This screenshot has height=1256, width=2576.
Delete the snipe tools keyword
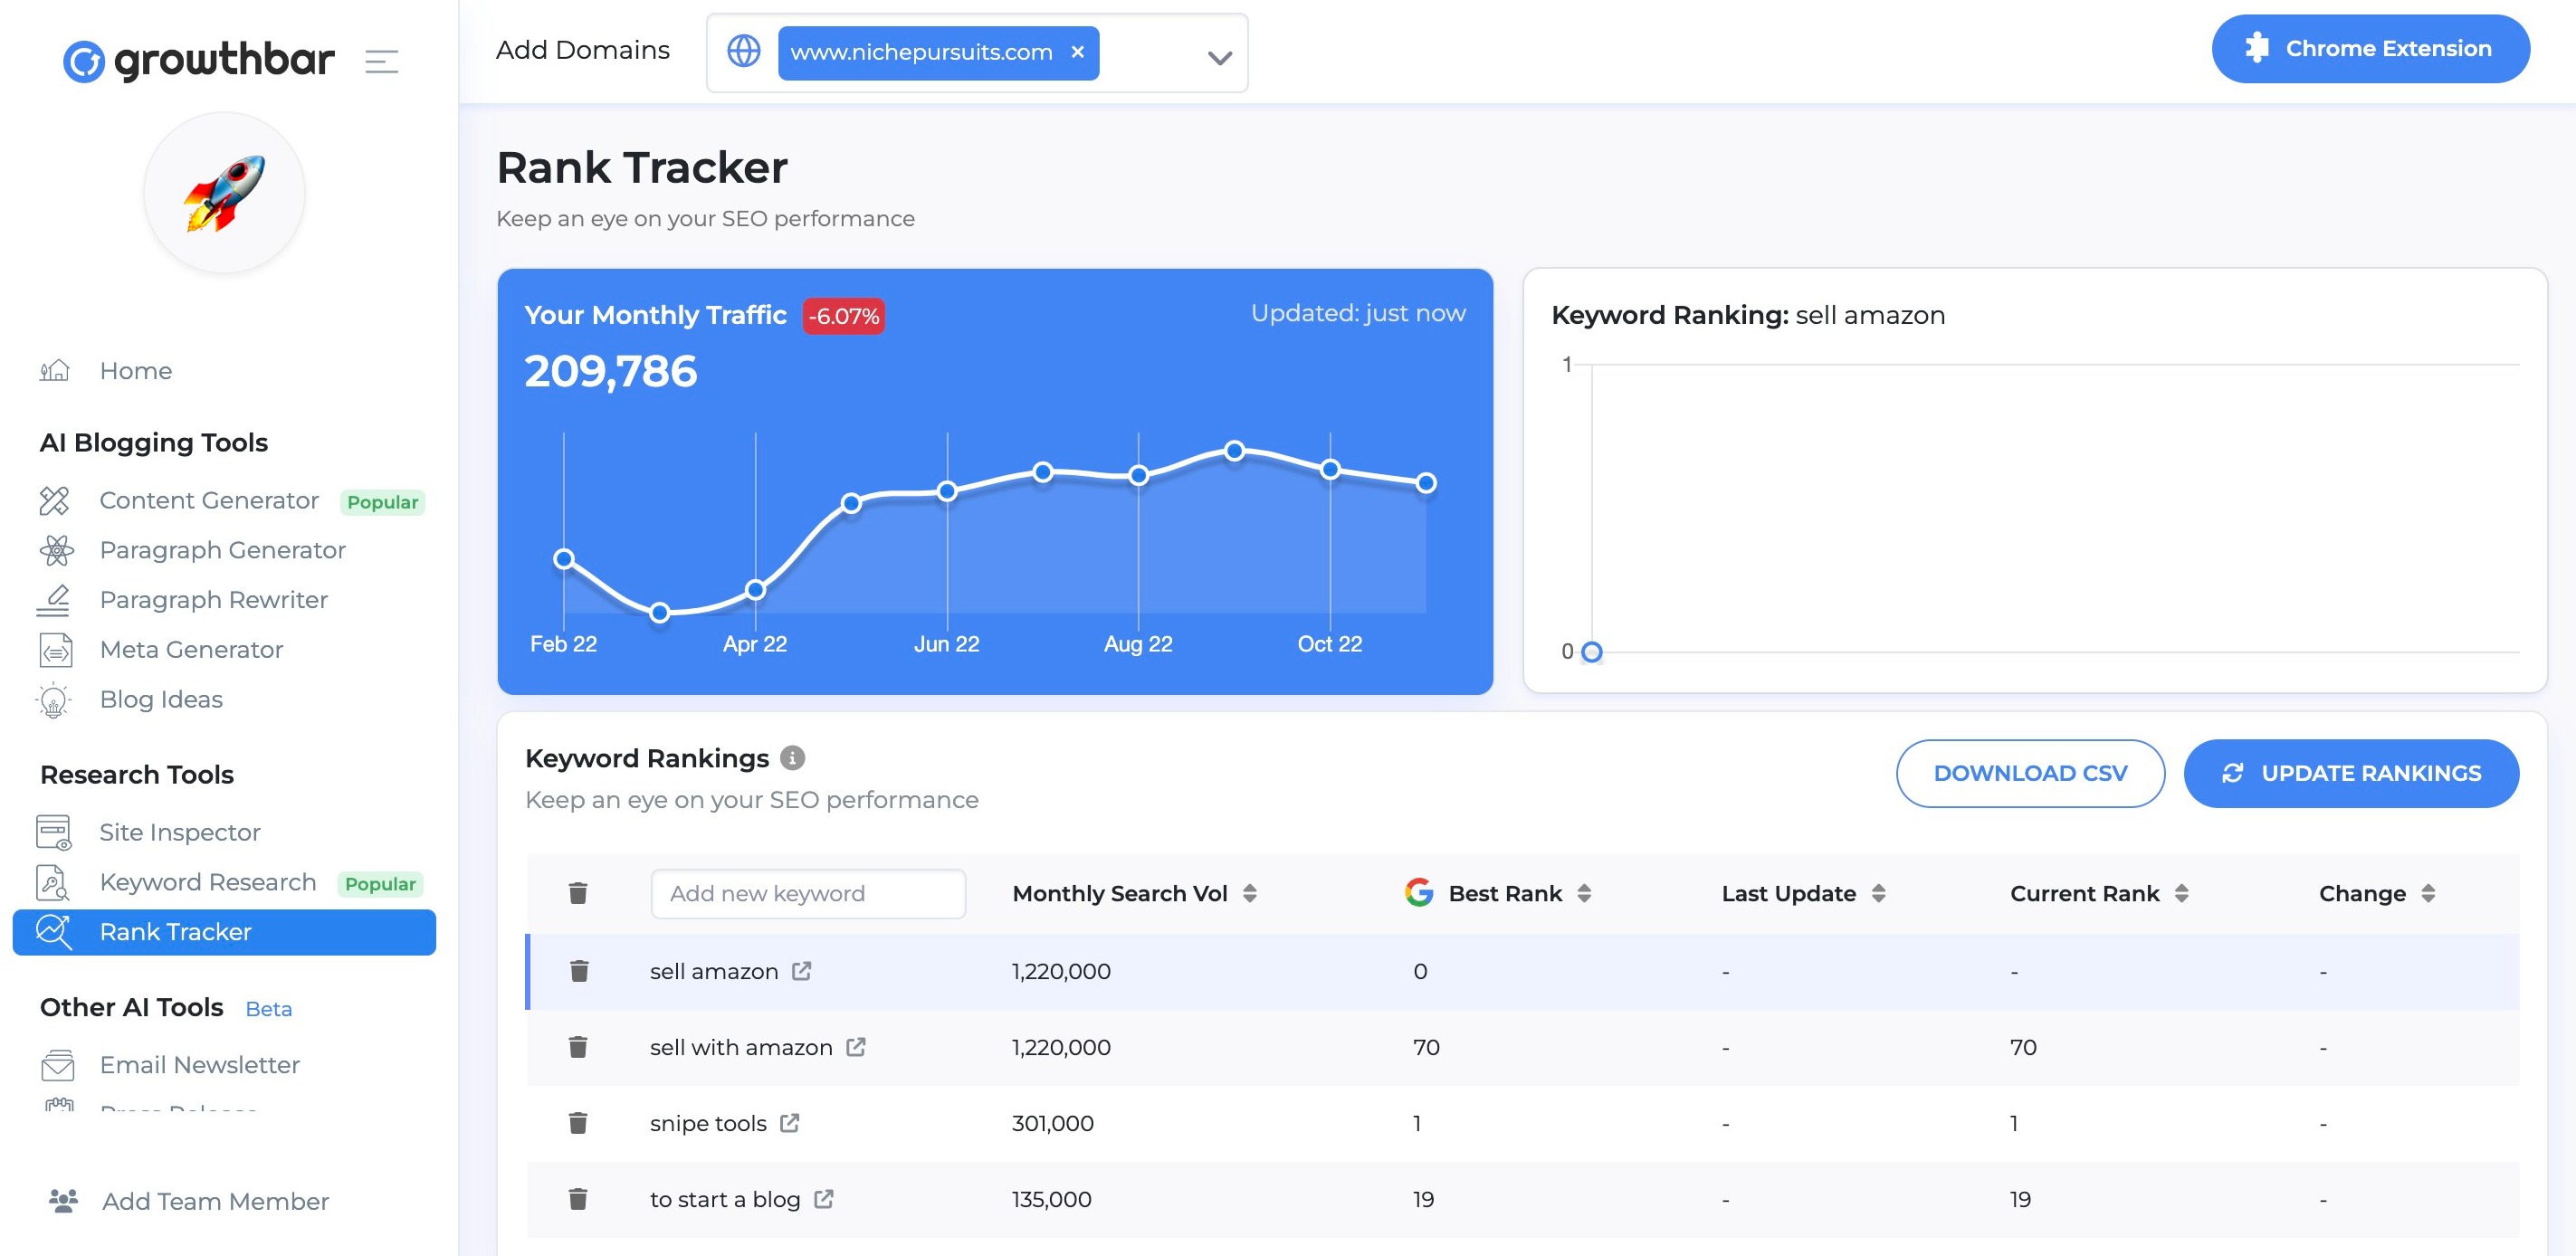(x=578, y=1123)
